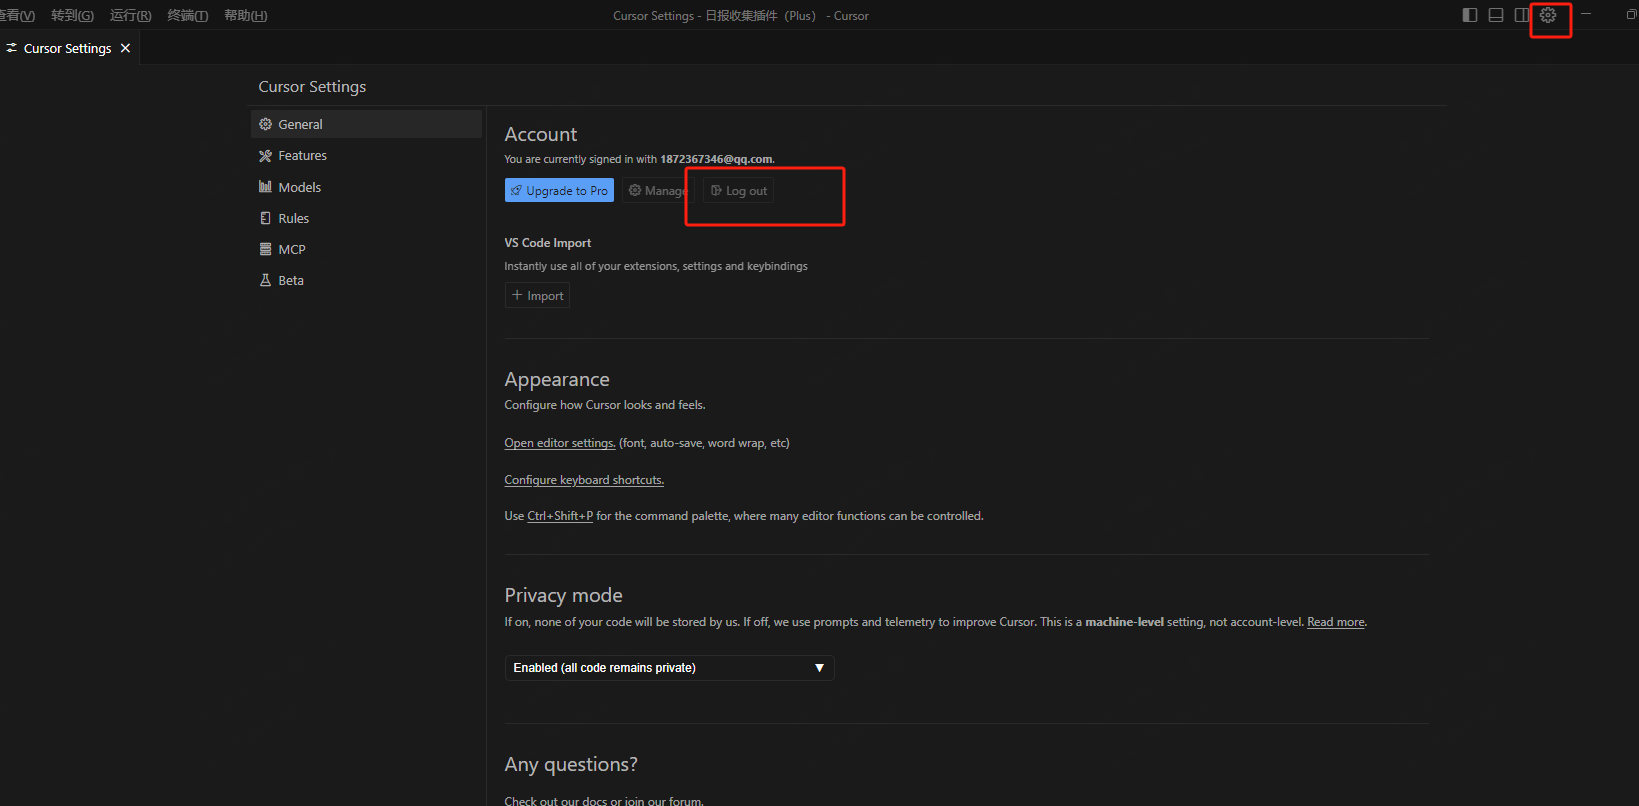Open the 运行(R) menu
This screenshot has height=806, width=1639.
[x=131, y=15]
